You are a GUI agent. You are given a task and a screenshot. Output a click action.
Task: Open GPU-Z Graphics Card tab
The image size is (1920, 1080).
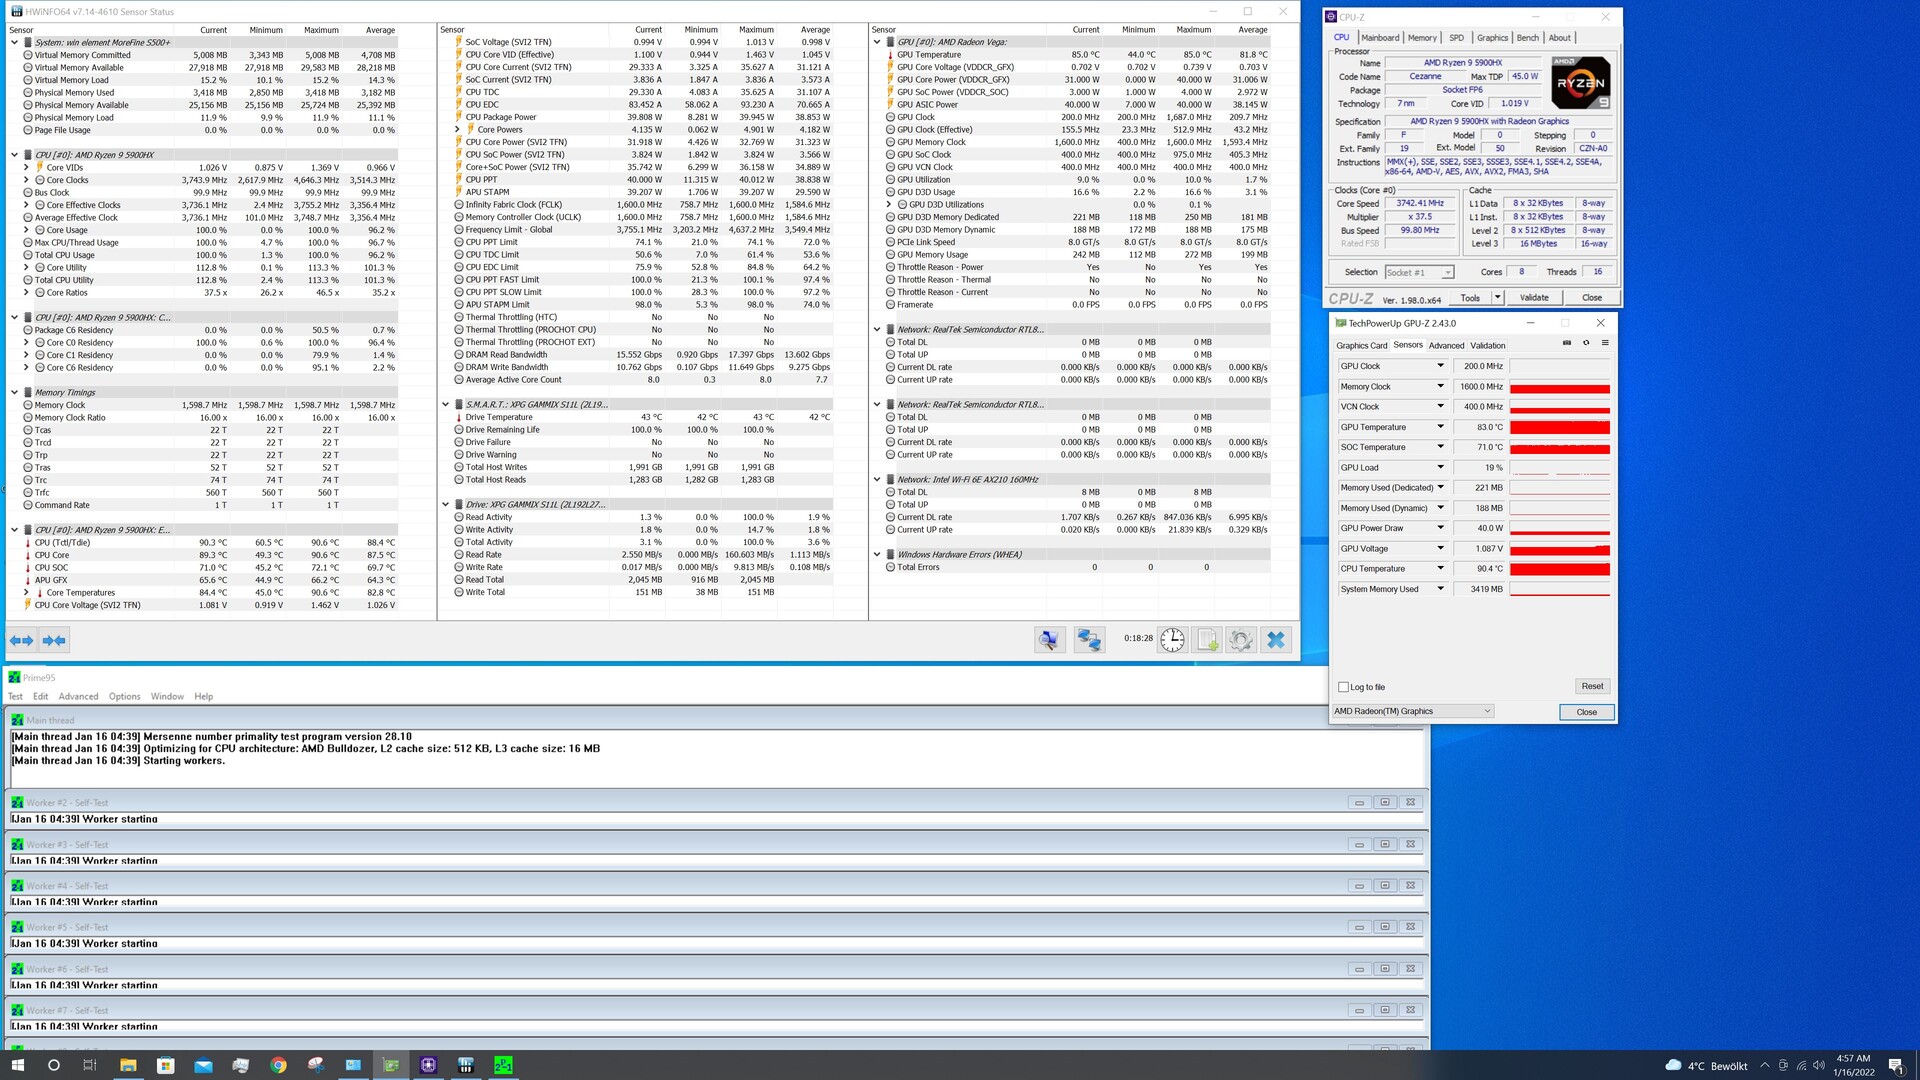1362,346
